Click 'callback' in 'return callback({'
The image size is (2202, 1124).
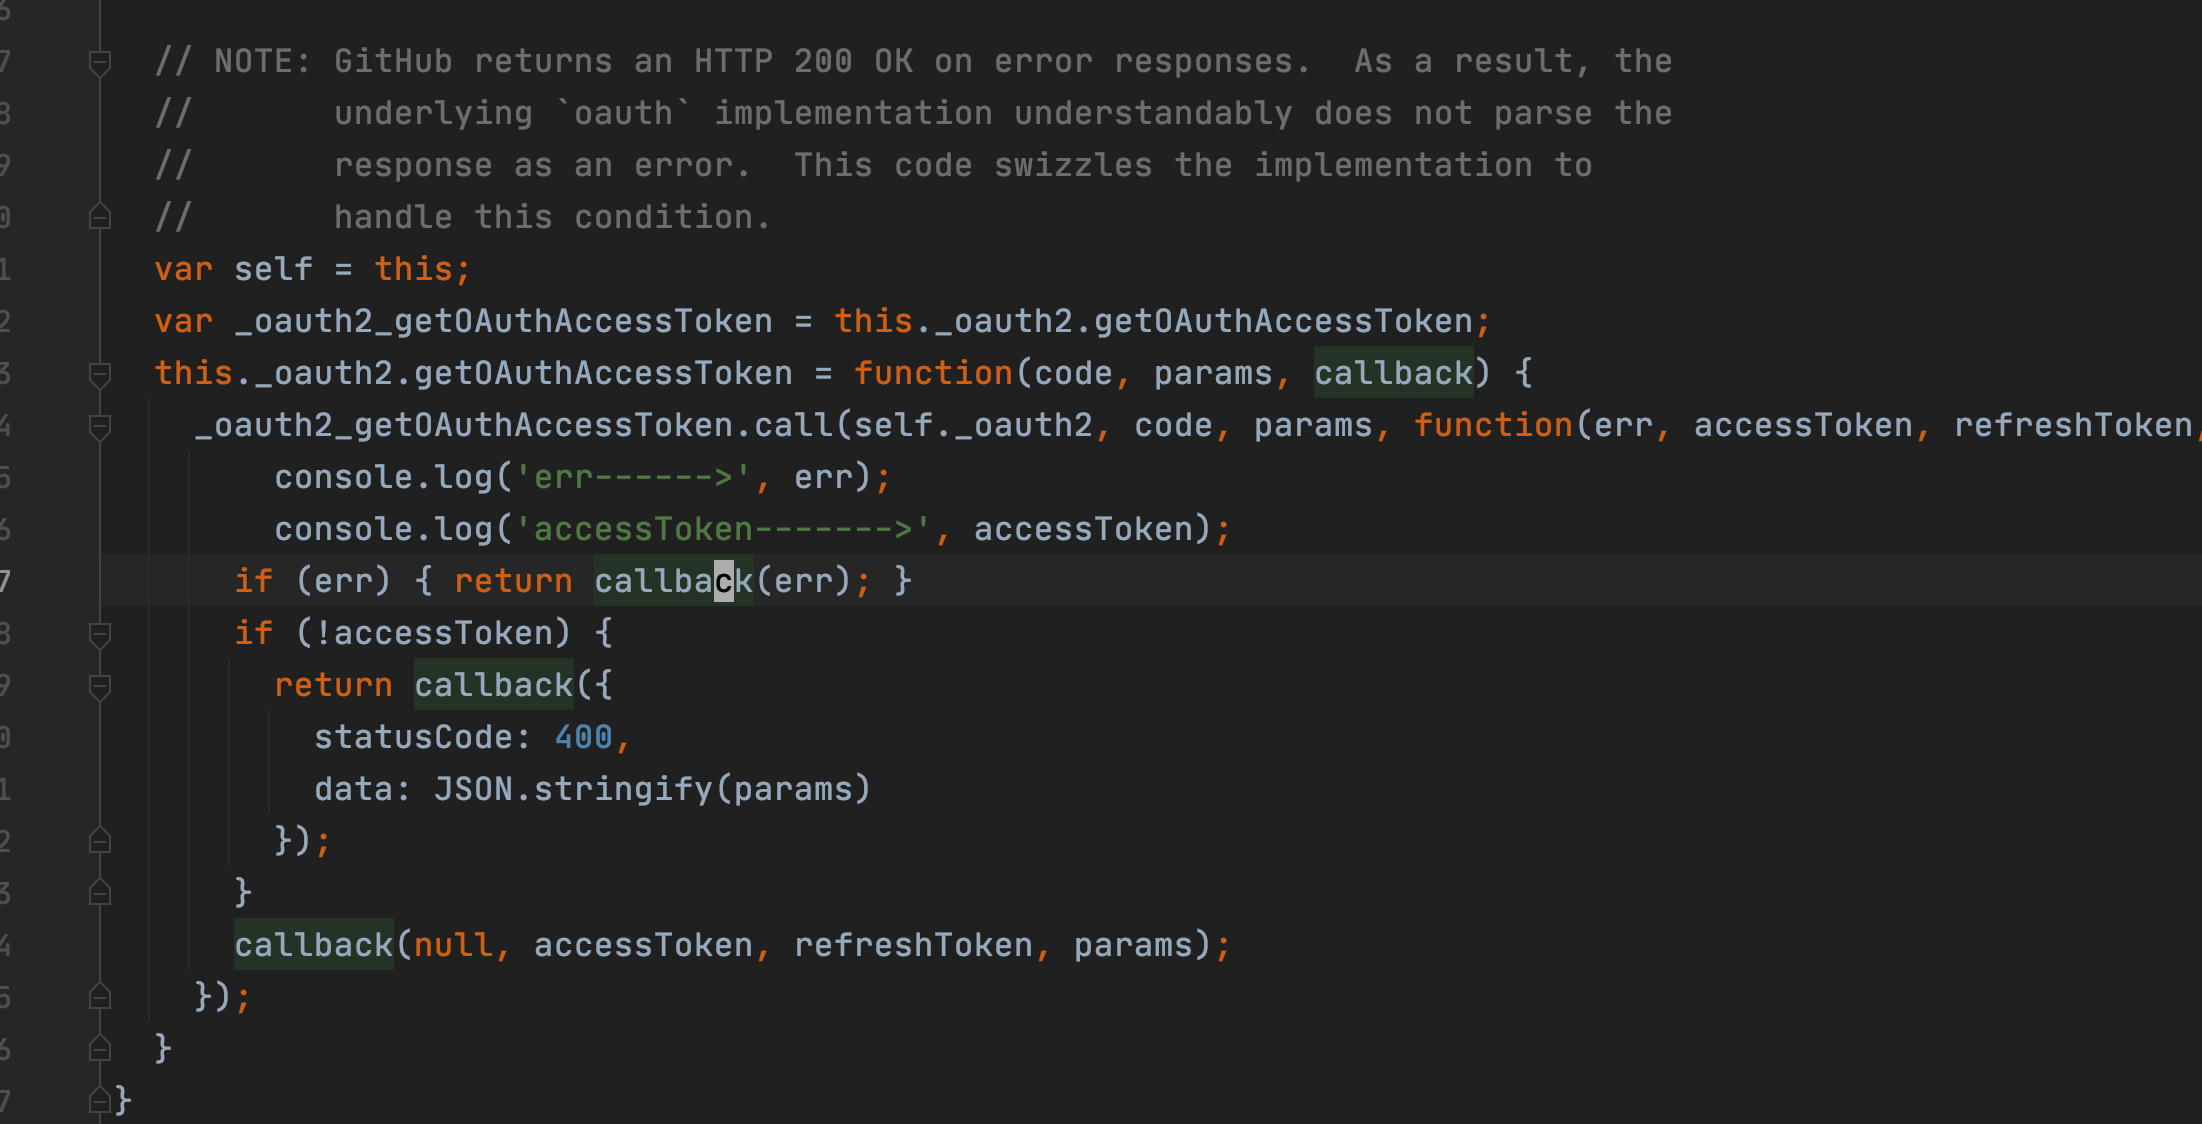(x=493, y=685)
